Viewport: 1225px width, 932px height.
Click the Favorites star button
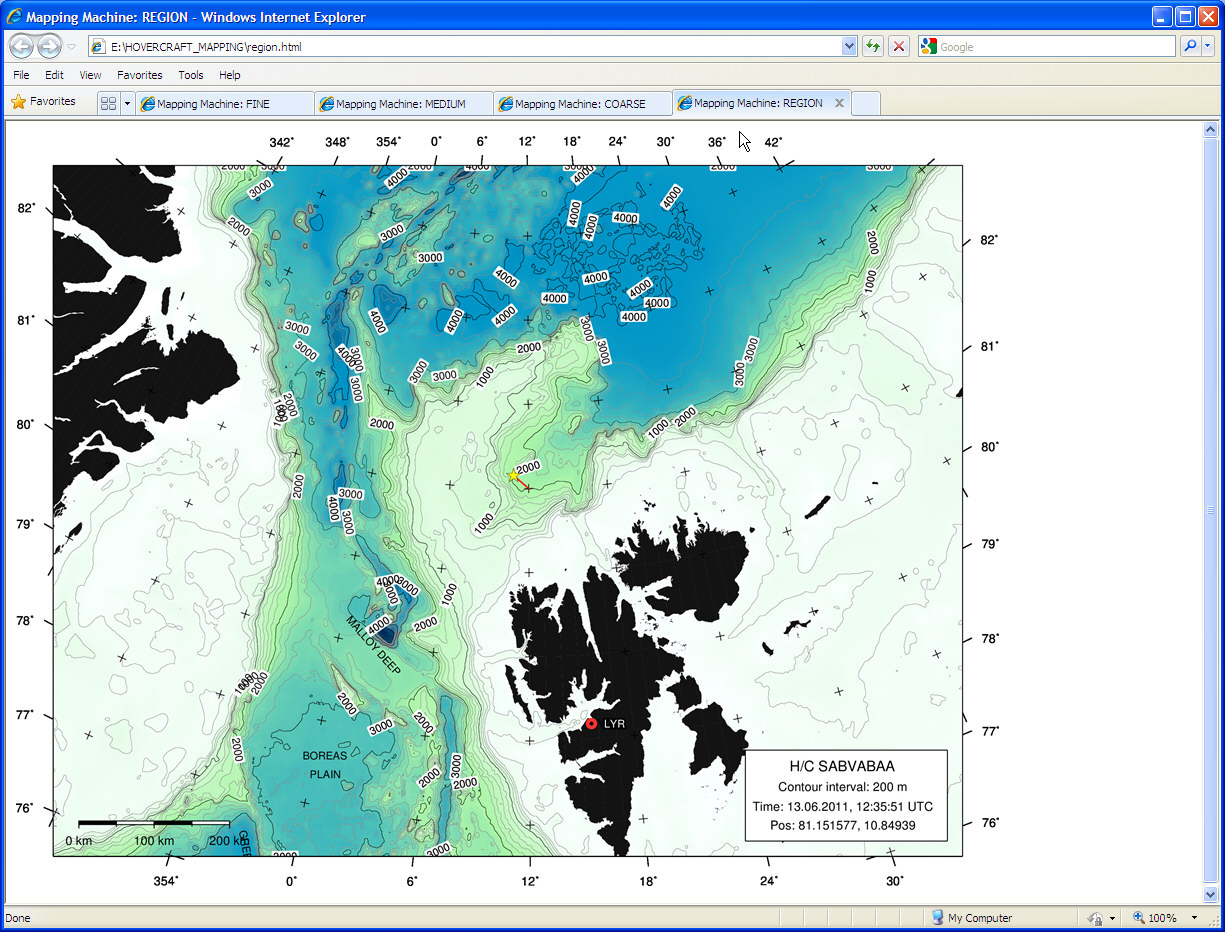click(x=43, y=101)
